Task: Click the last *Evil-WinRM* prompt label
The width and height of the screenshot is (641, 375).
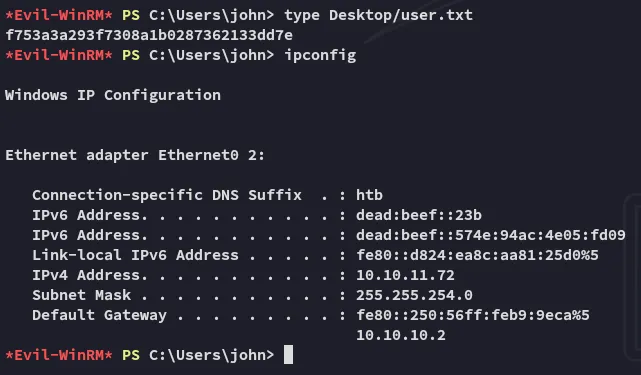Action: 59,355
